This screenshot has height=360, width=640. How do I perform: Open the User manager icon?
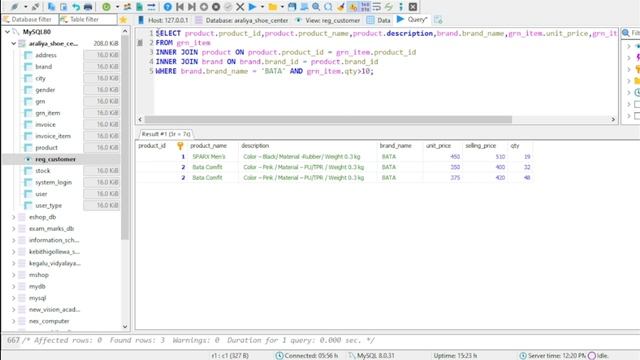(127, 7)
